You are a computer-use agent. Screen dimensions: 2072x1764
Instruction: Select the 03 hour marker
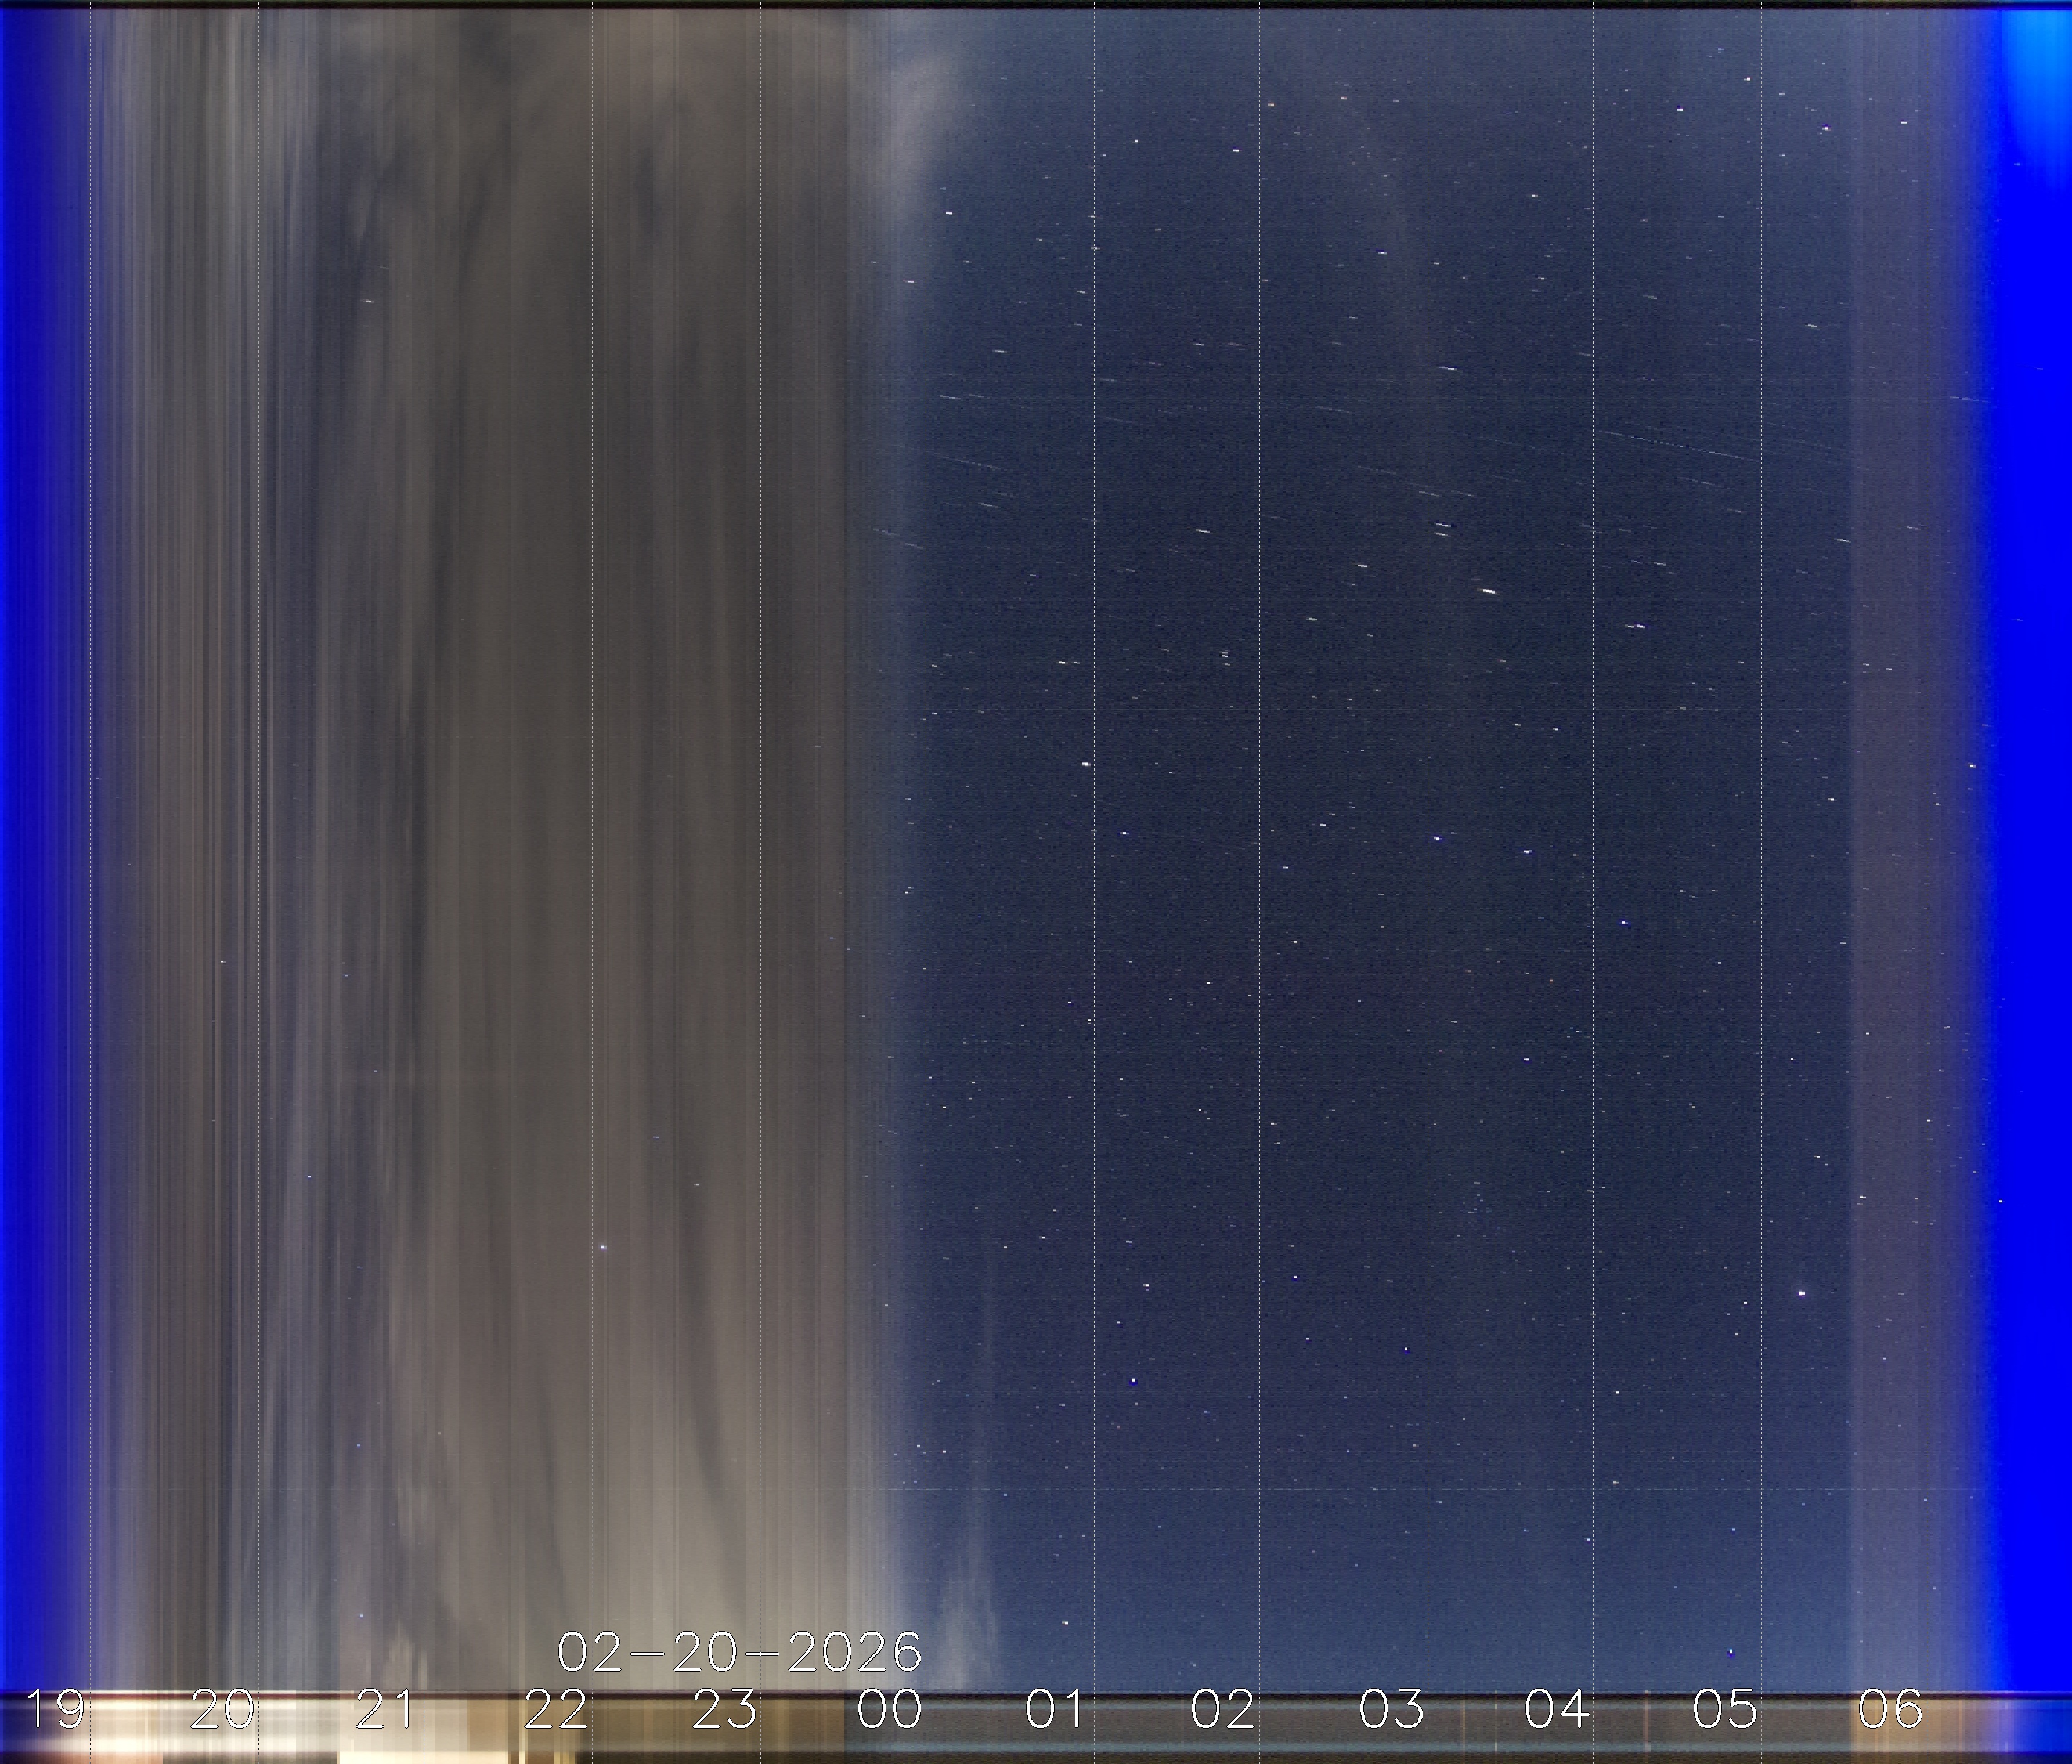click(1391, 1710)
